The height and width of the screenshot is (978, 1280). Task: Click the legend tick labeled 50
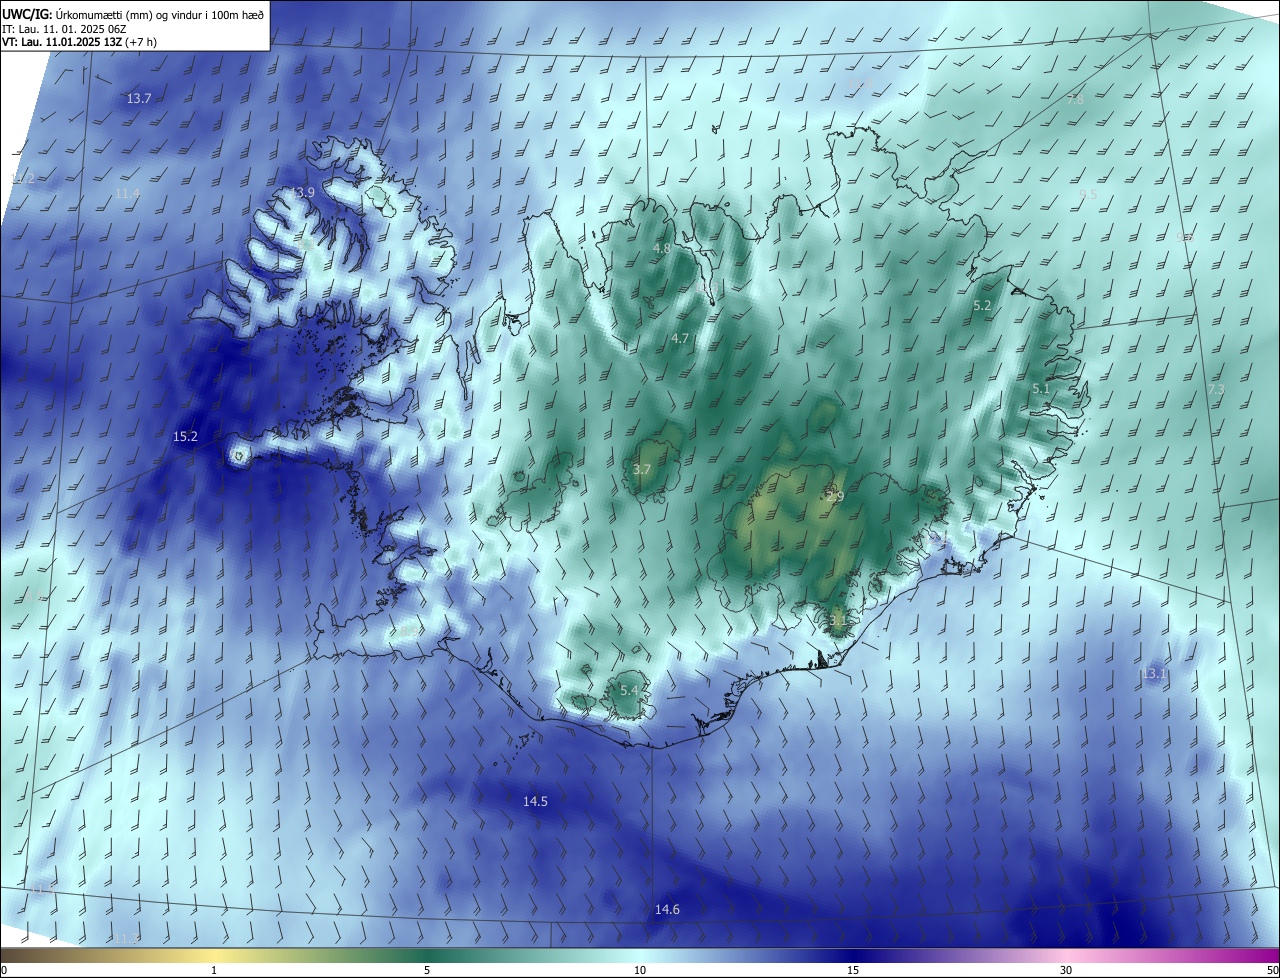1272,971
